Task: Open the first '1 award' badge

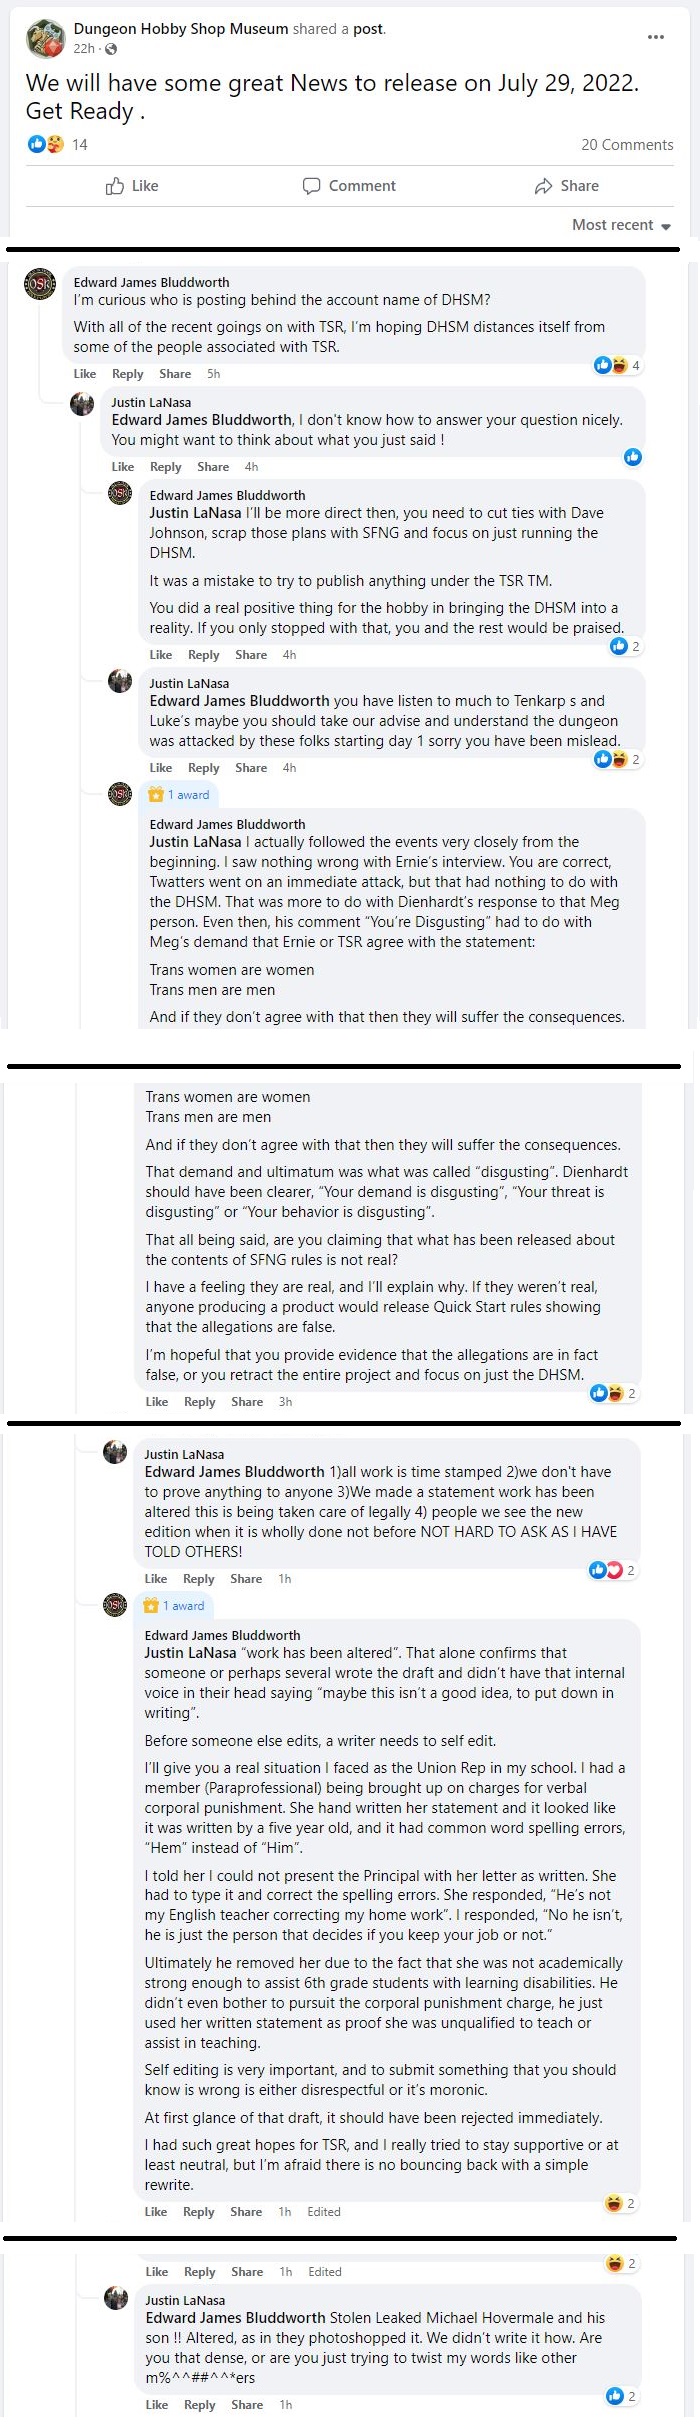Action: click(179, 795)
